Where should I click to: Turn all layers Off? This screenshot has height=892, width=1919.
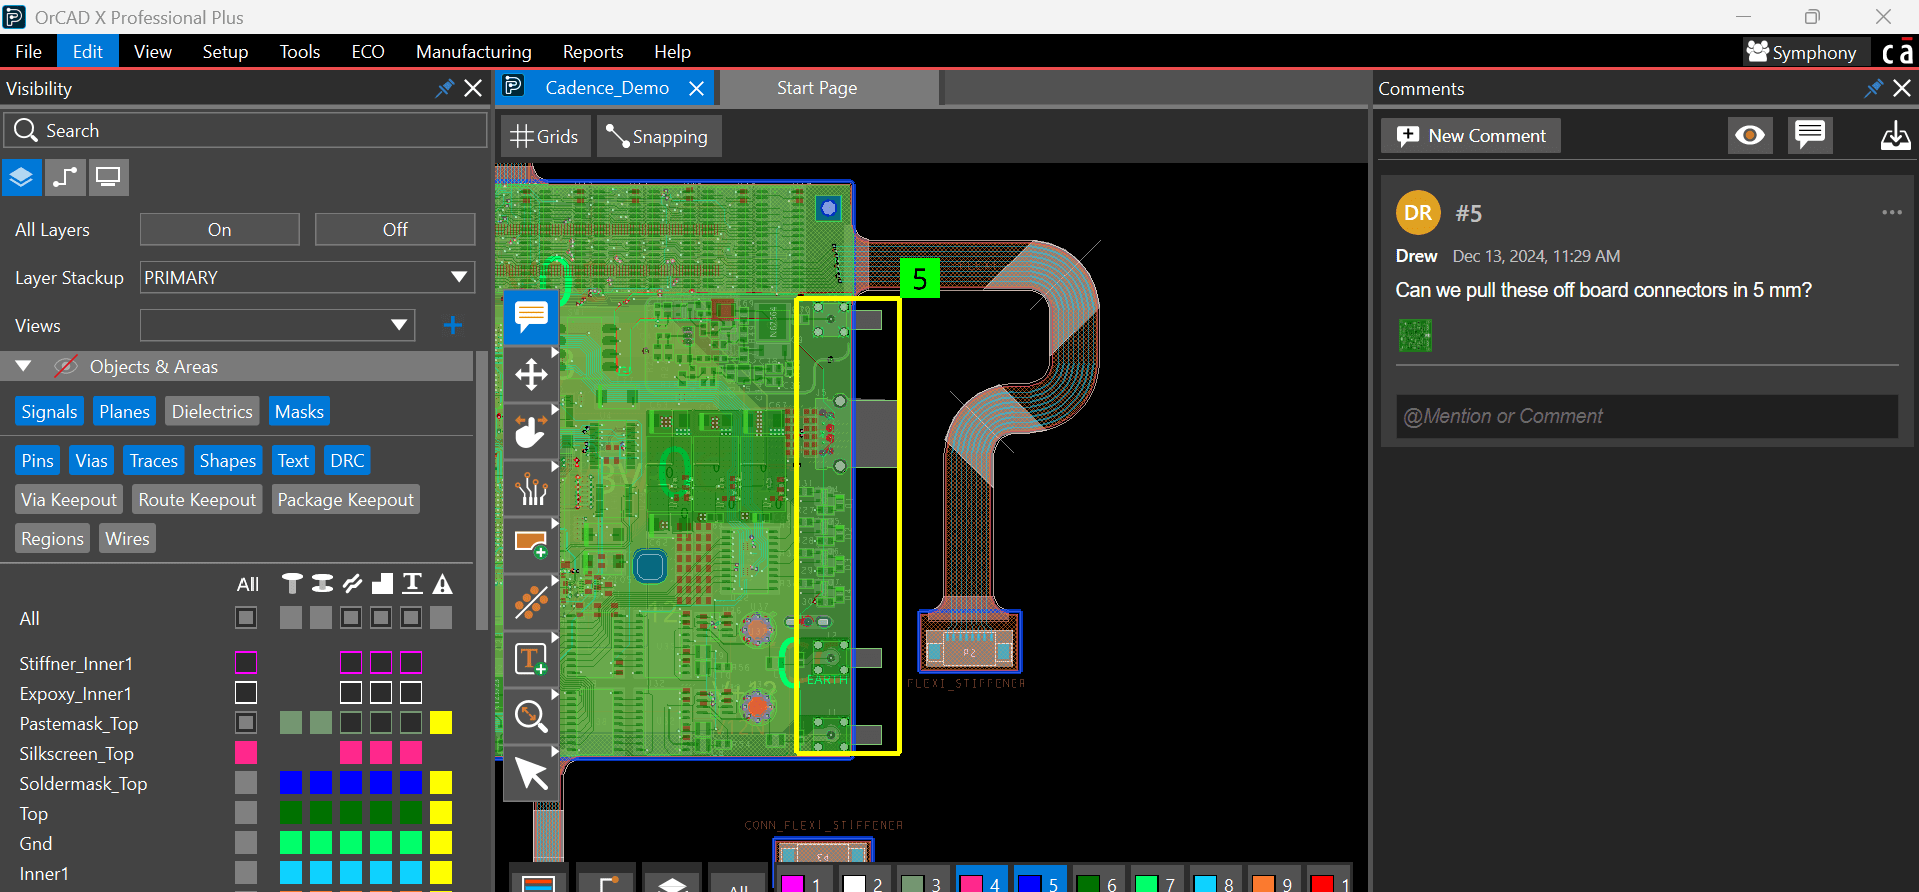point(395,229)
